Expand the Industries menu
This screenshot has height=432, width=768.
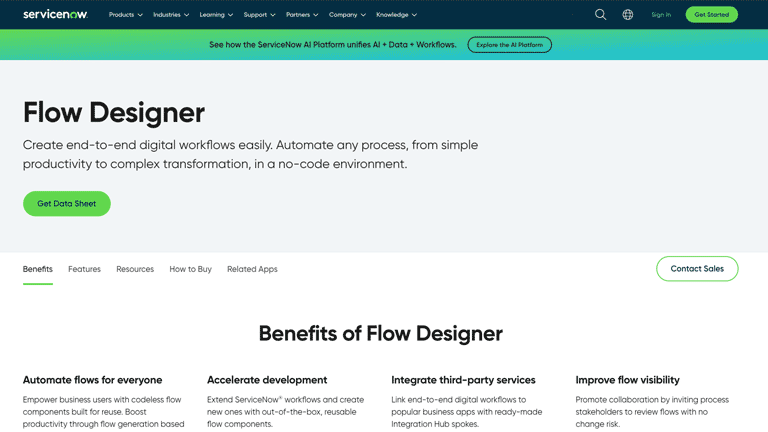tap(171, 15)
